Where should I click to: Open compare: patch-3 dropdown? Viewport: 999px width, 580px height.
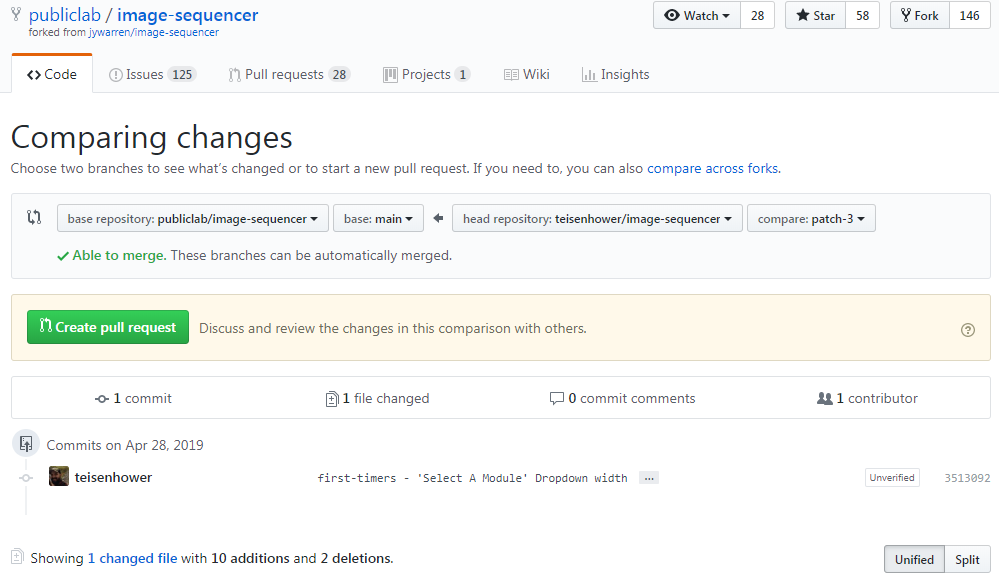point(811,219)
